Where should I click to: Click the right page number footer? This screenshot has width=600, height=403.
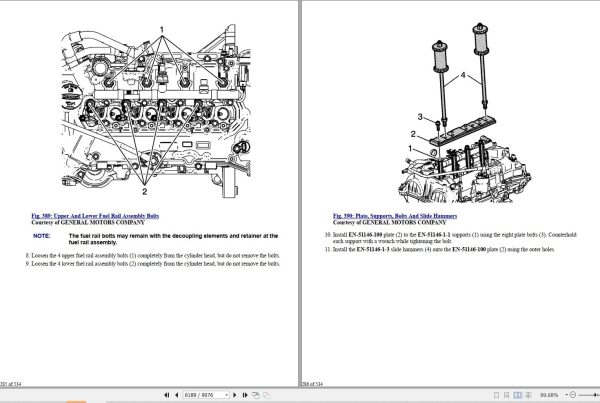pos(312,384)
